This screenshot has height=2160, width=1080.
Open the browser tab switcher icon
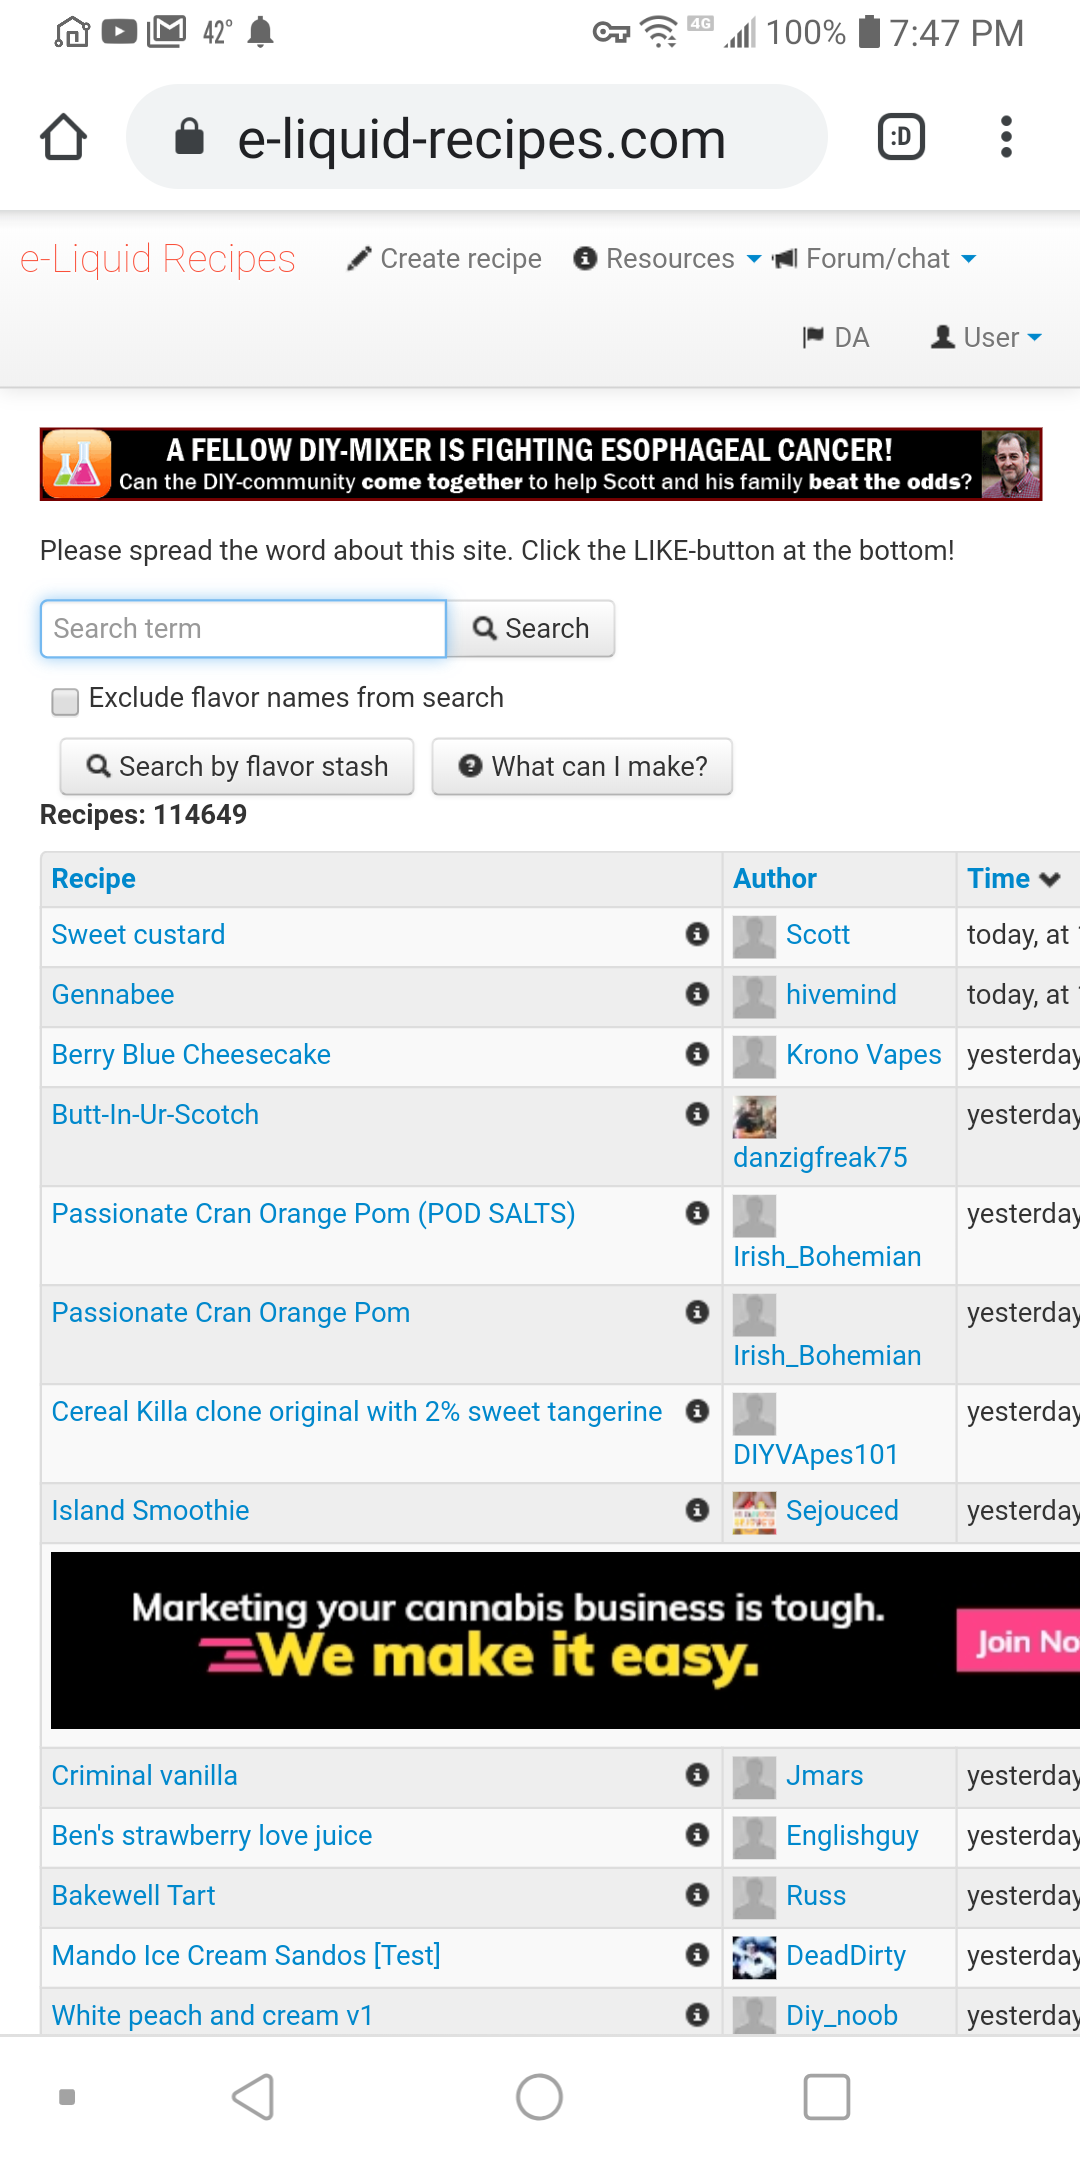(x=901, y=137)
